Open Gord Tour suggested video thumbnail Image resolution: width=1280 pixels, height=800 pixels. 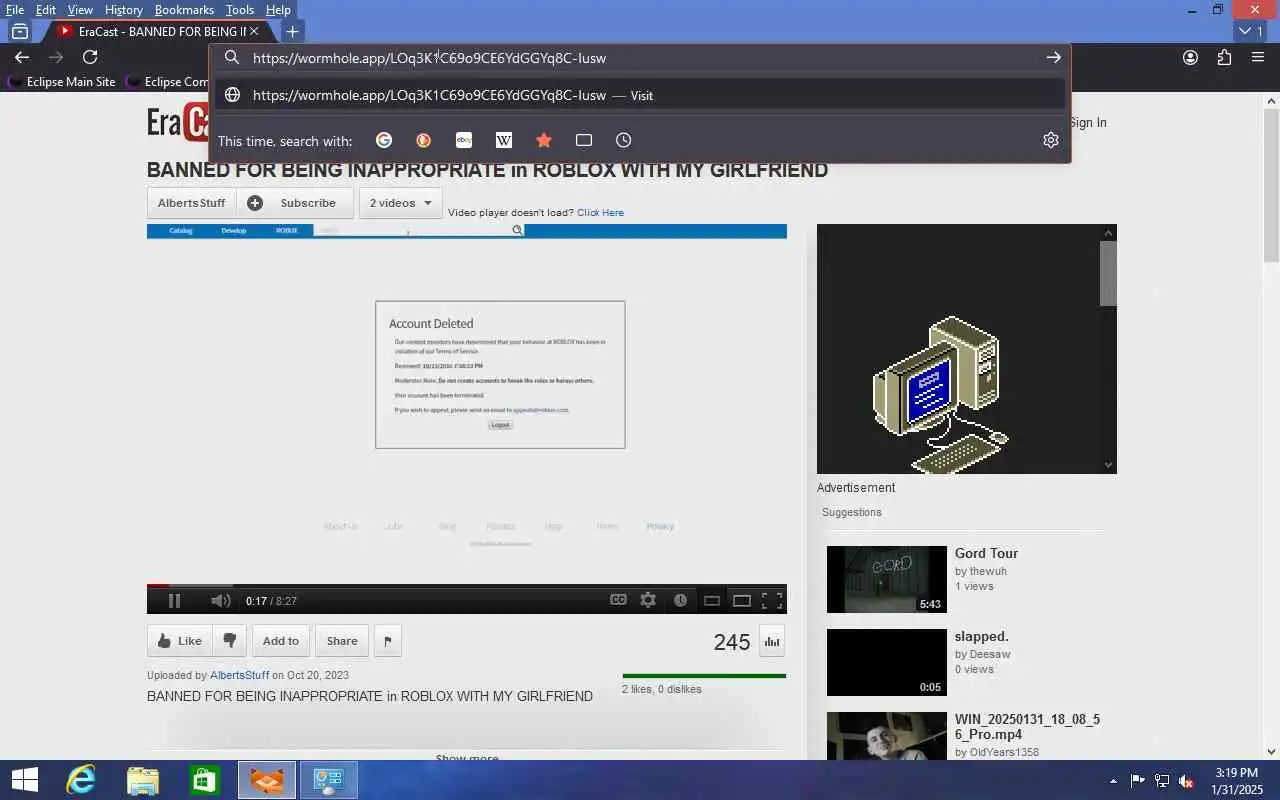tap(886, 579)
